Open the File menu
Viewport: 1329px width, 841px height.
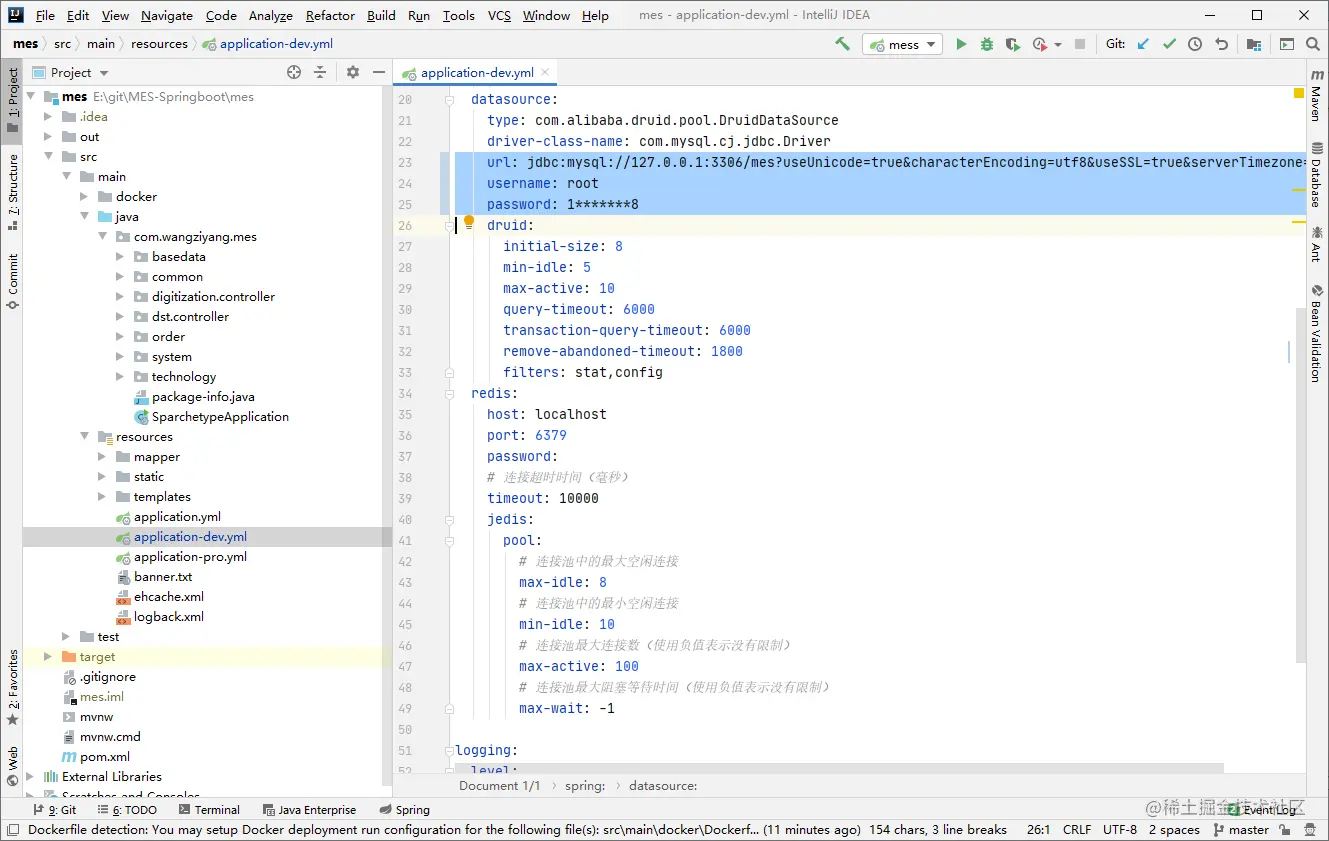click(45, 15)
